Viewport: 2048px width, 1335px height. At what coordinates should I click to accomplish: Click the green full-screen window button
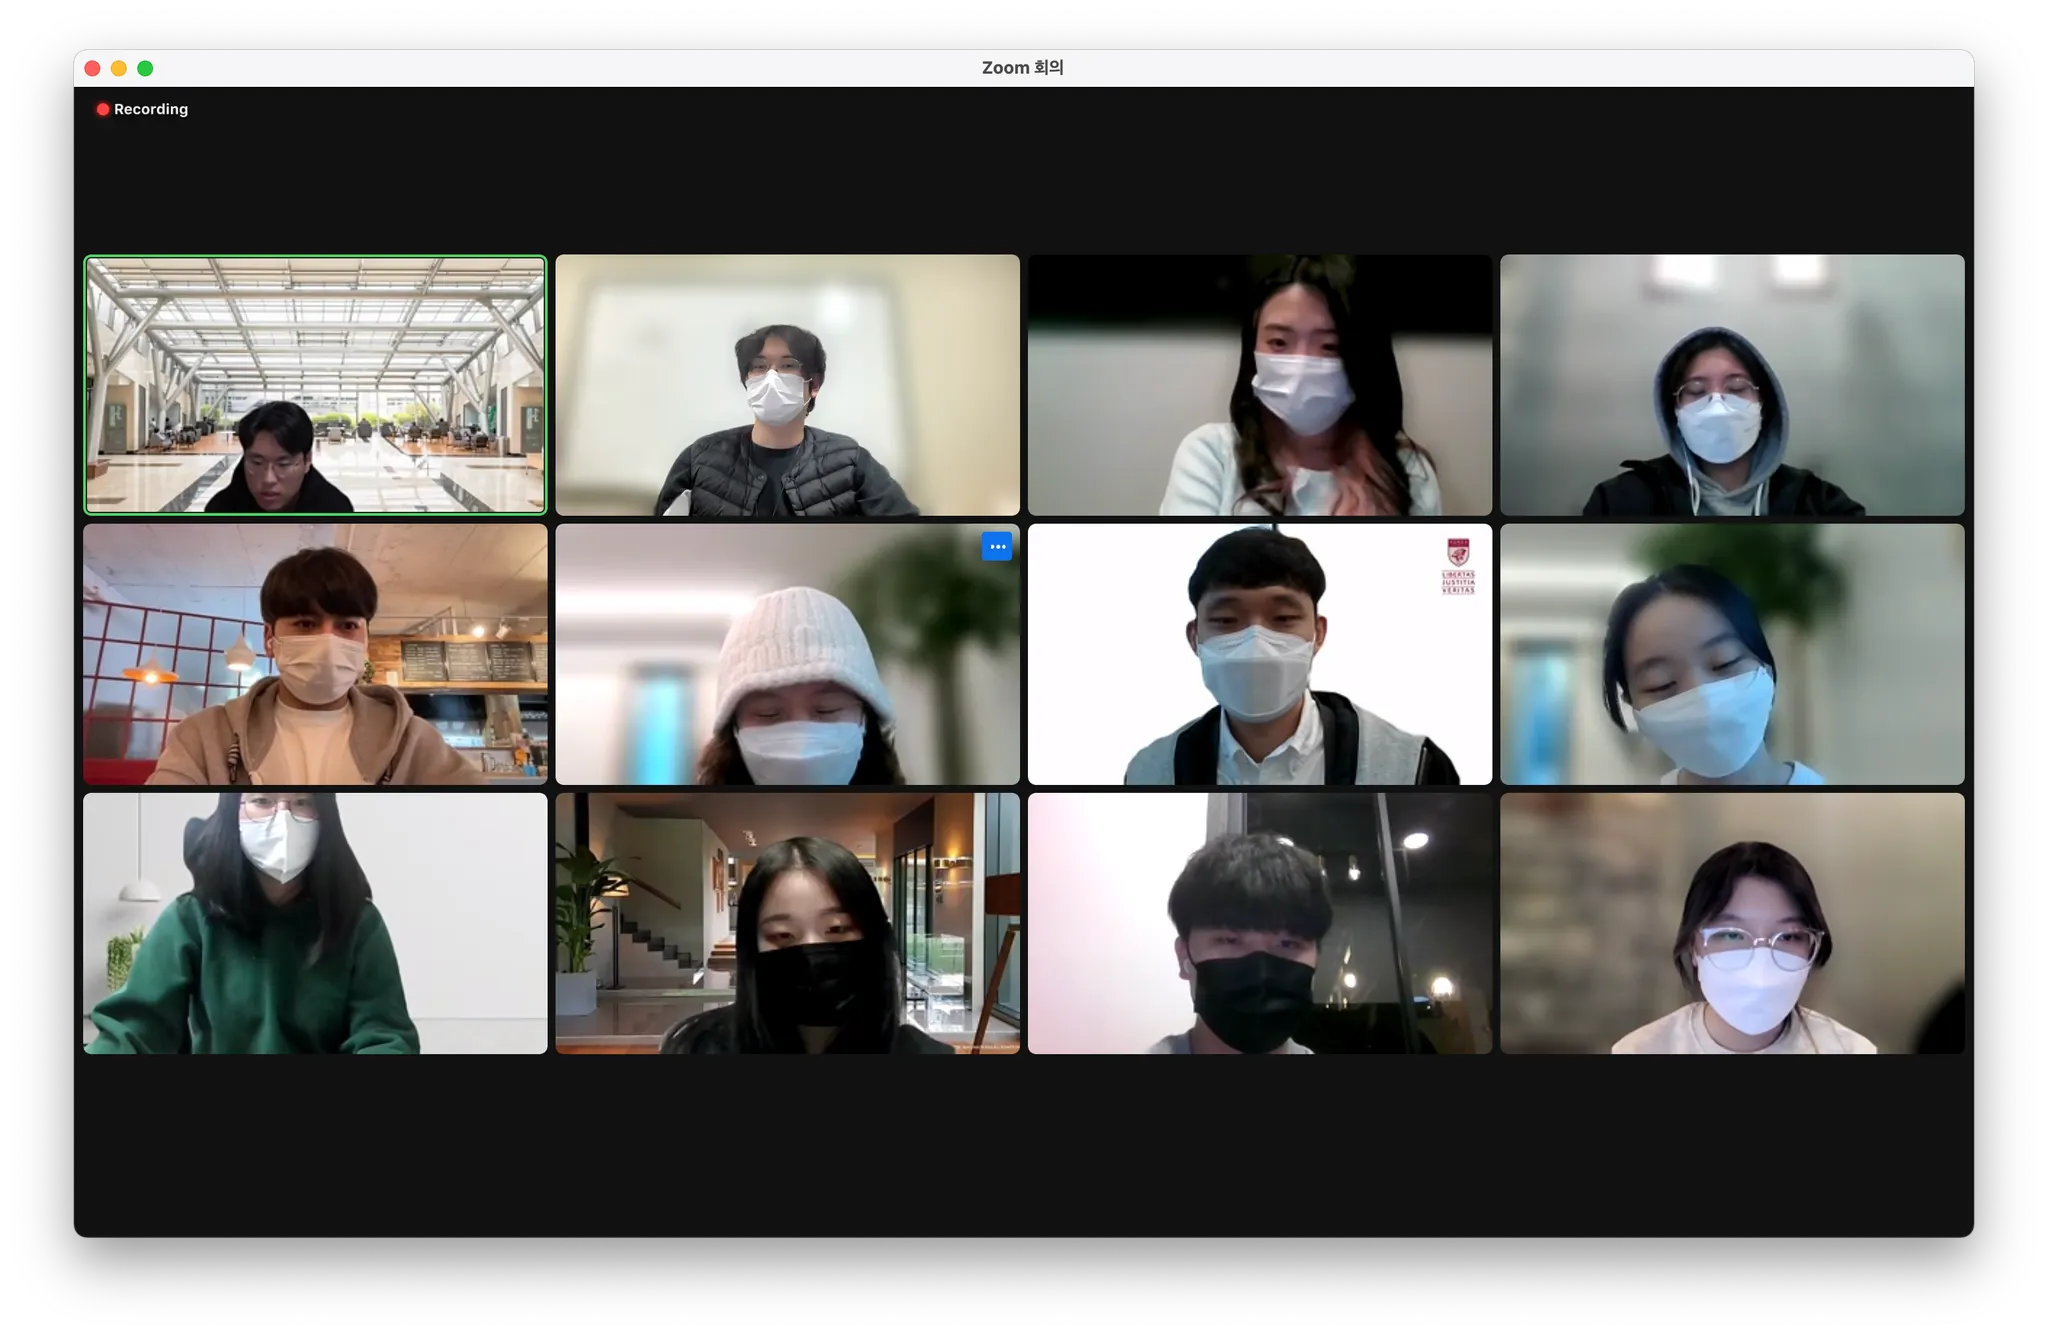[x=145, y=68]
